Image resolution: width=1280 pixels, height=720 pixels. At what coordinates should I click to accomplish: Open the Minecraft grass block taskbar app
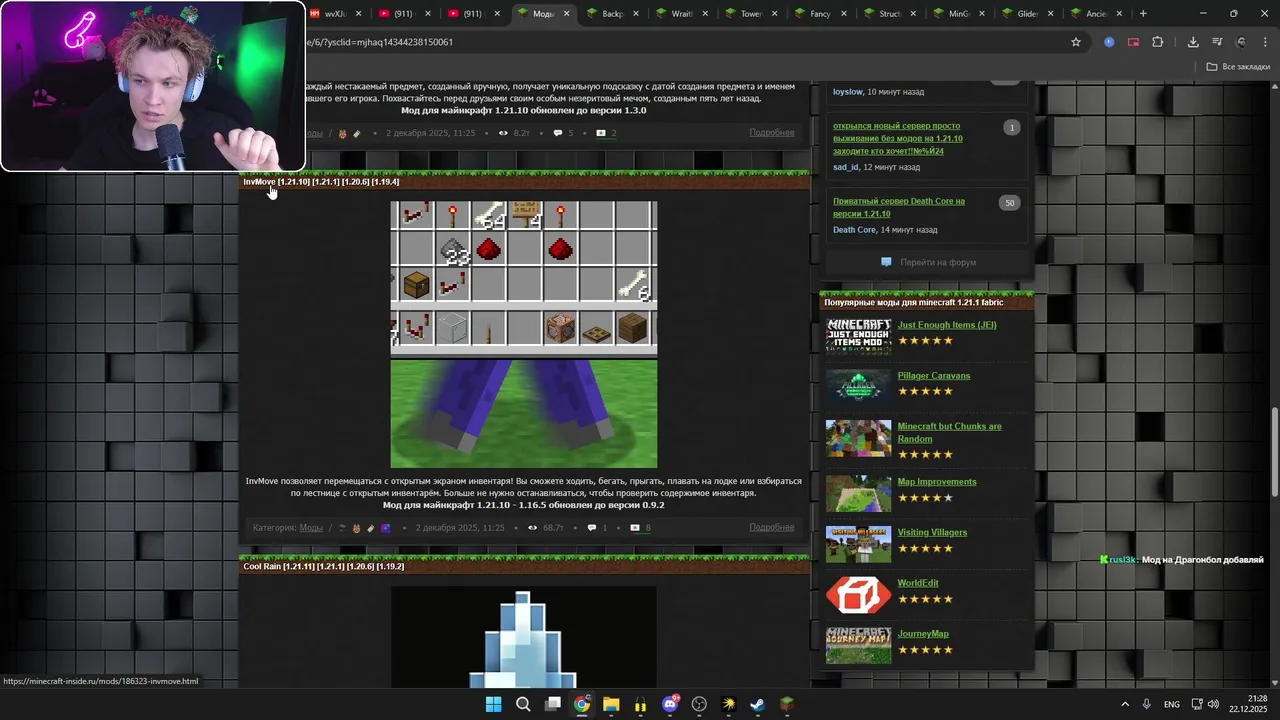787,704
